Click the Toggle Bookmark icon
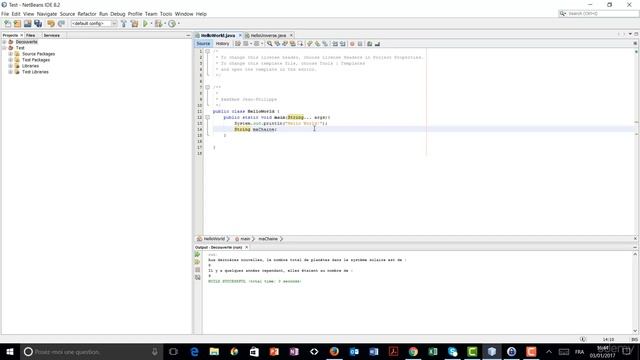This screenshot has height=360, width=640. (325, 44)
